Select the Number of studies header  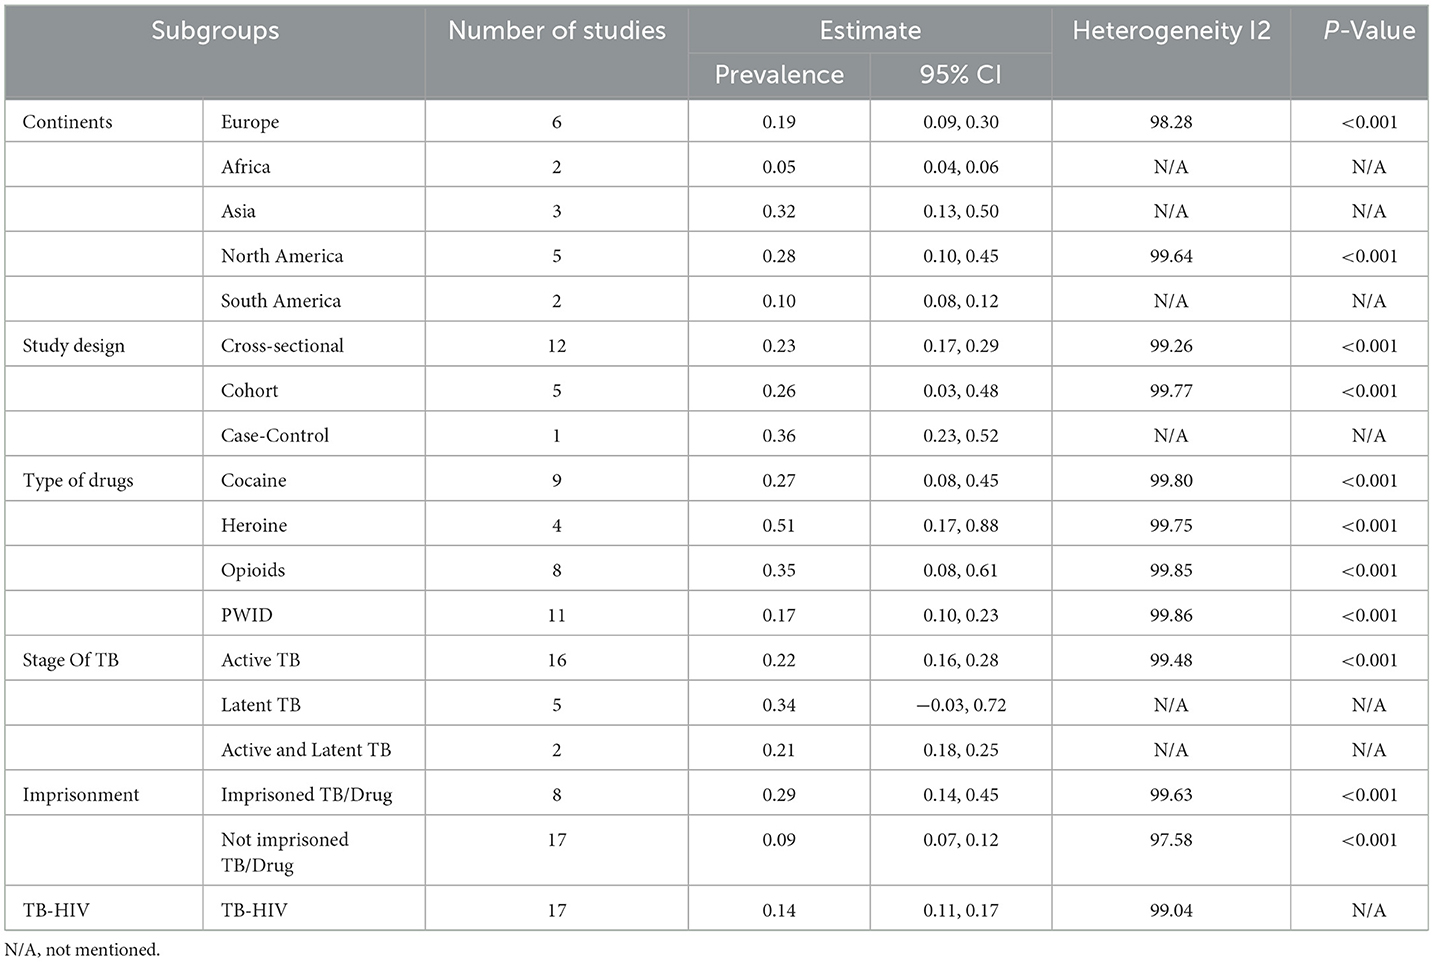click(557, 31)
